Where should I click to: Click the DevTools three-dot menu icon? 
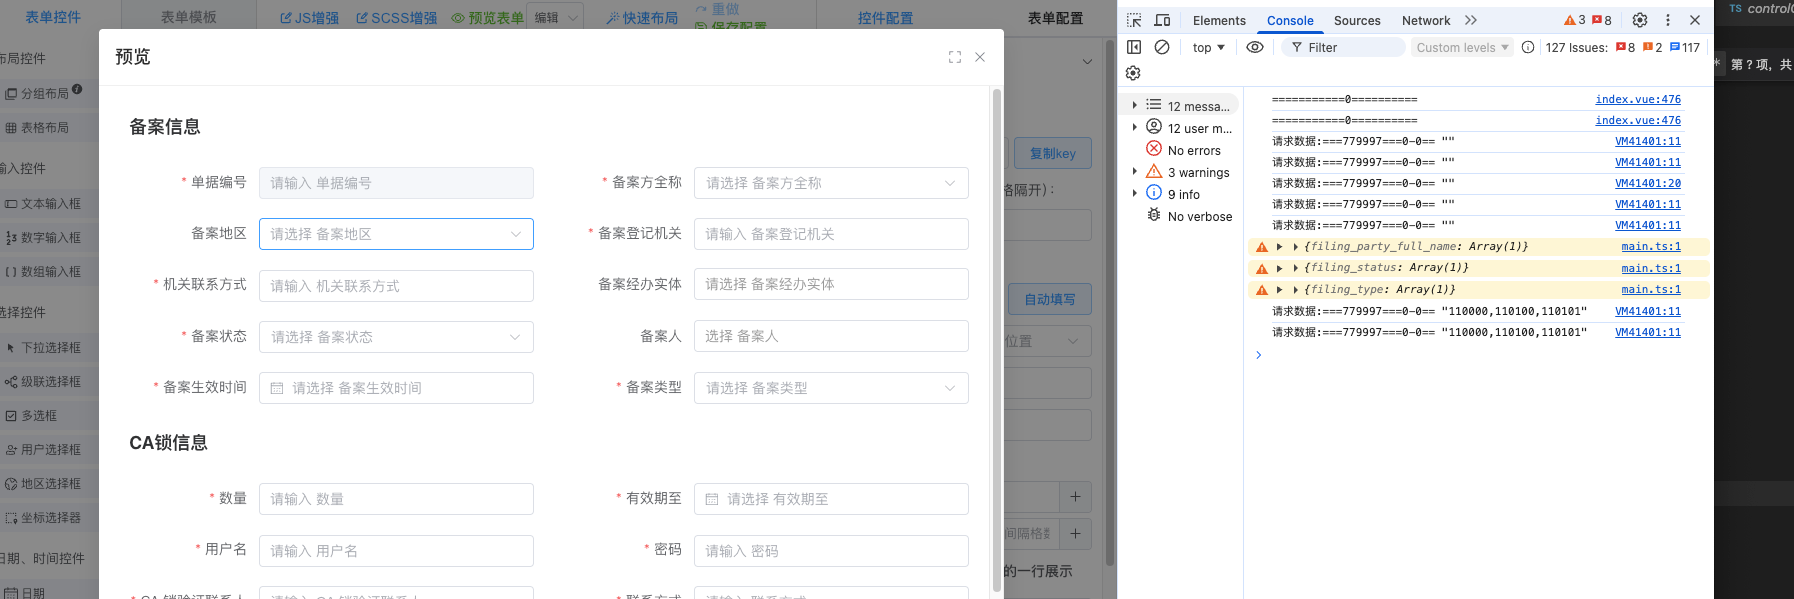(x=1667, y=20)
